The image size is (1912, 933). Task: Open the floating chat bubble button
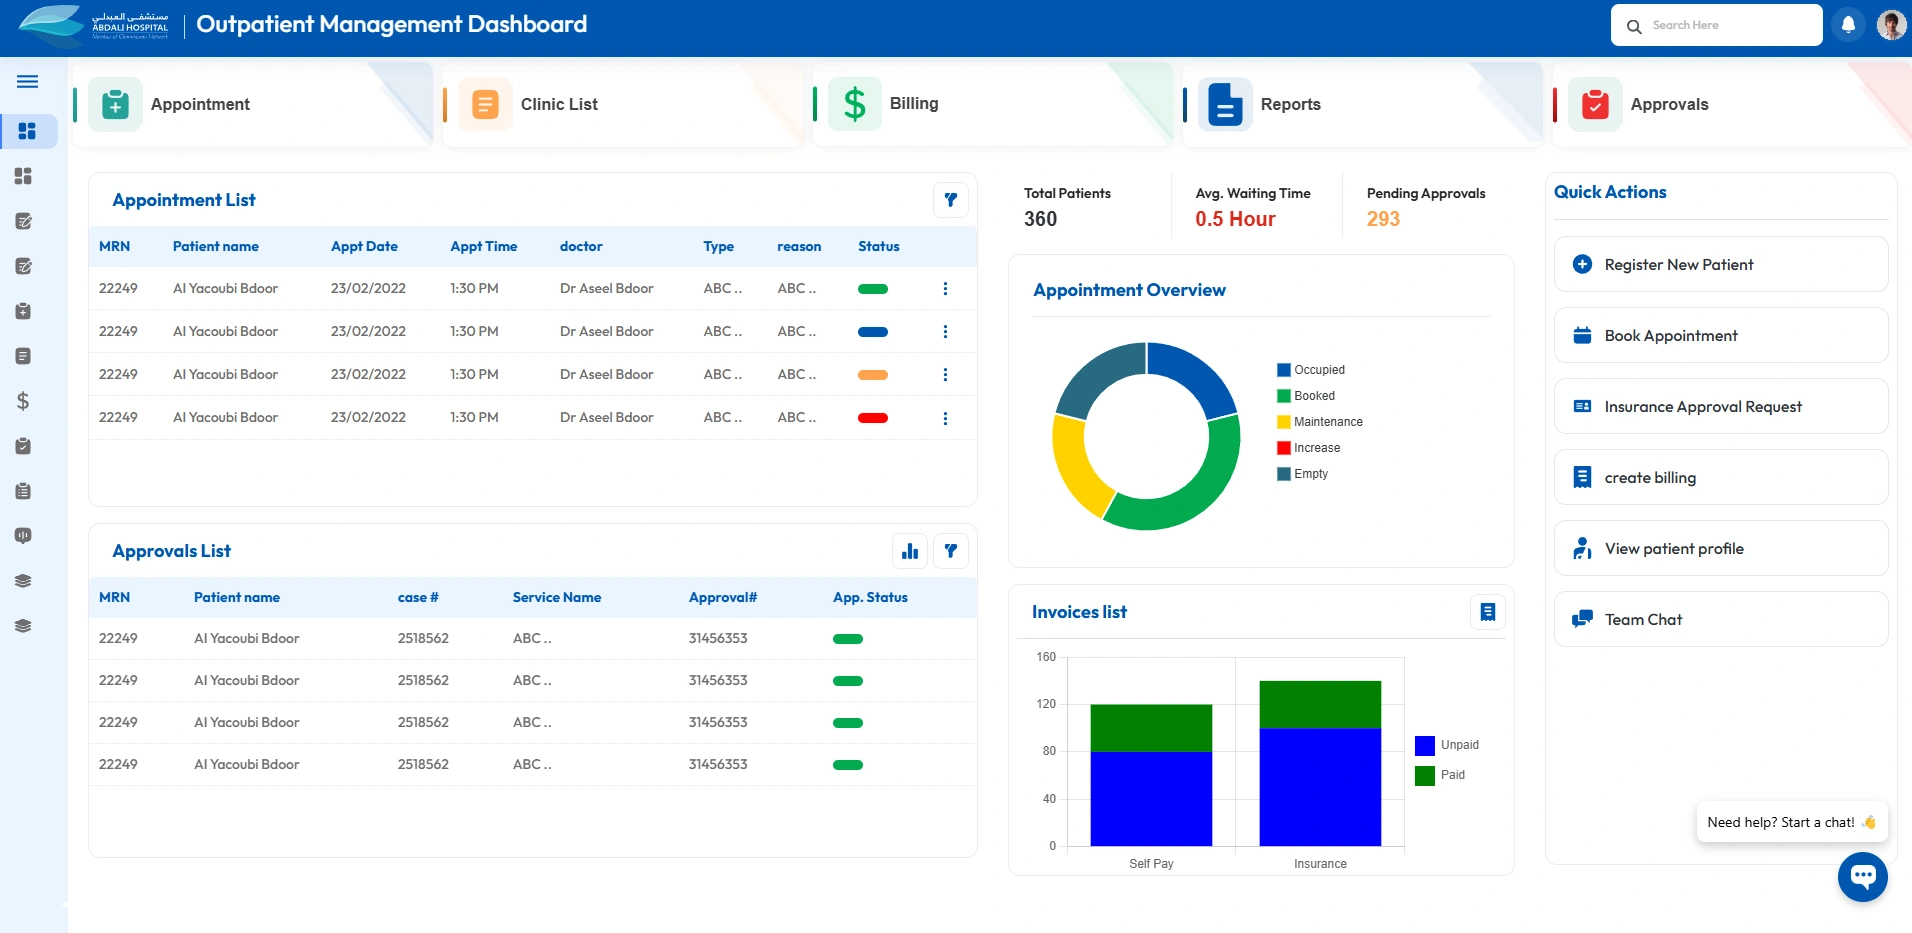[x=1862, y=876]
